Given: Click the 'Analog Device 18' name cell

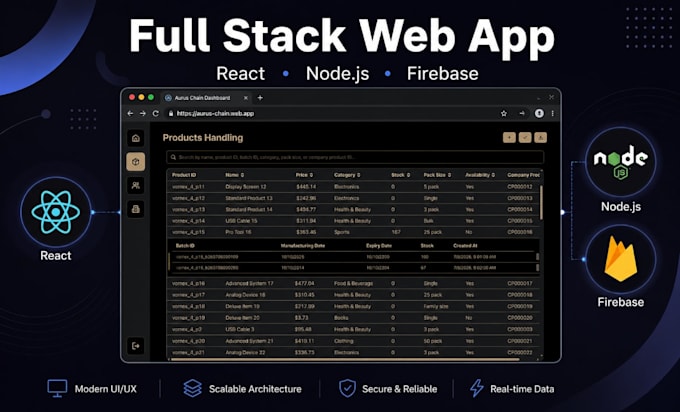Looking at the screenshot, I should [245, 295].
